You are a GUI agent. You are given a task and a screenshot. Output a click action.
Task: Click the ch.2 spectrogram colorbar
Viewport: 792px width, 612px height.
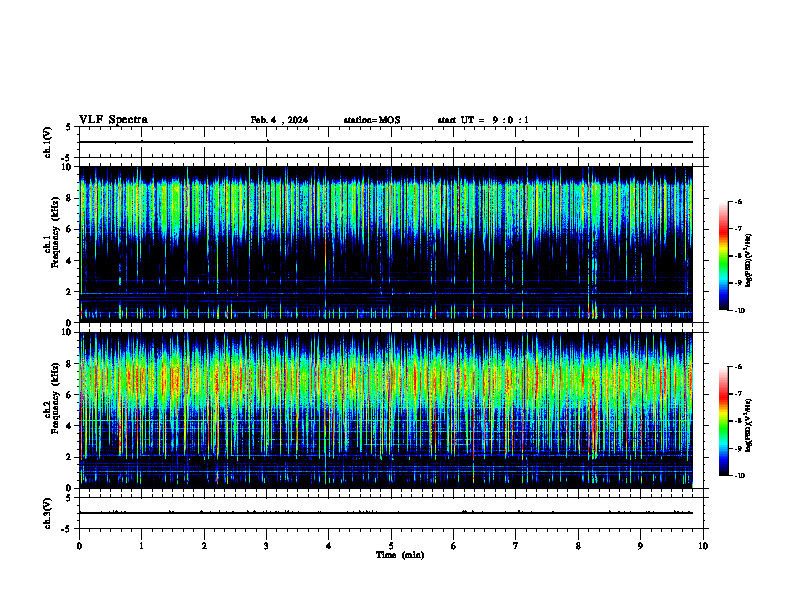[723, 421]
